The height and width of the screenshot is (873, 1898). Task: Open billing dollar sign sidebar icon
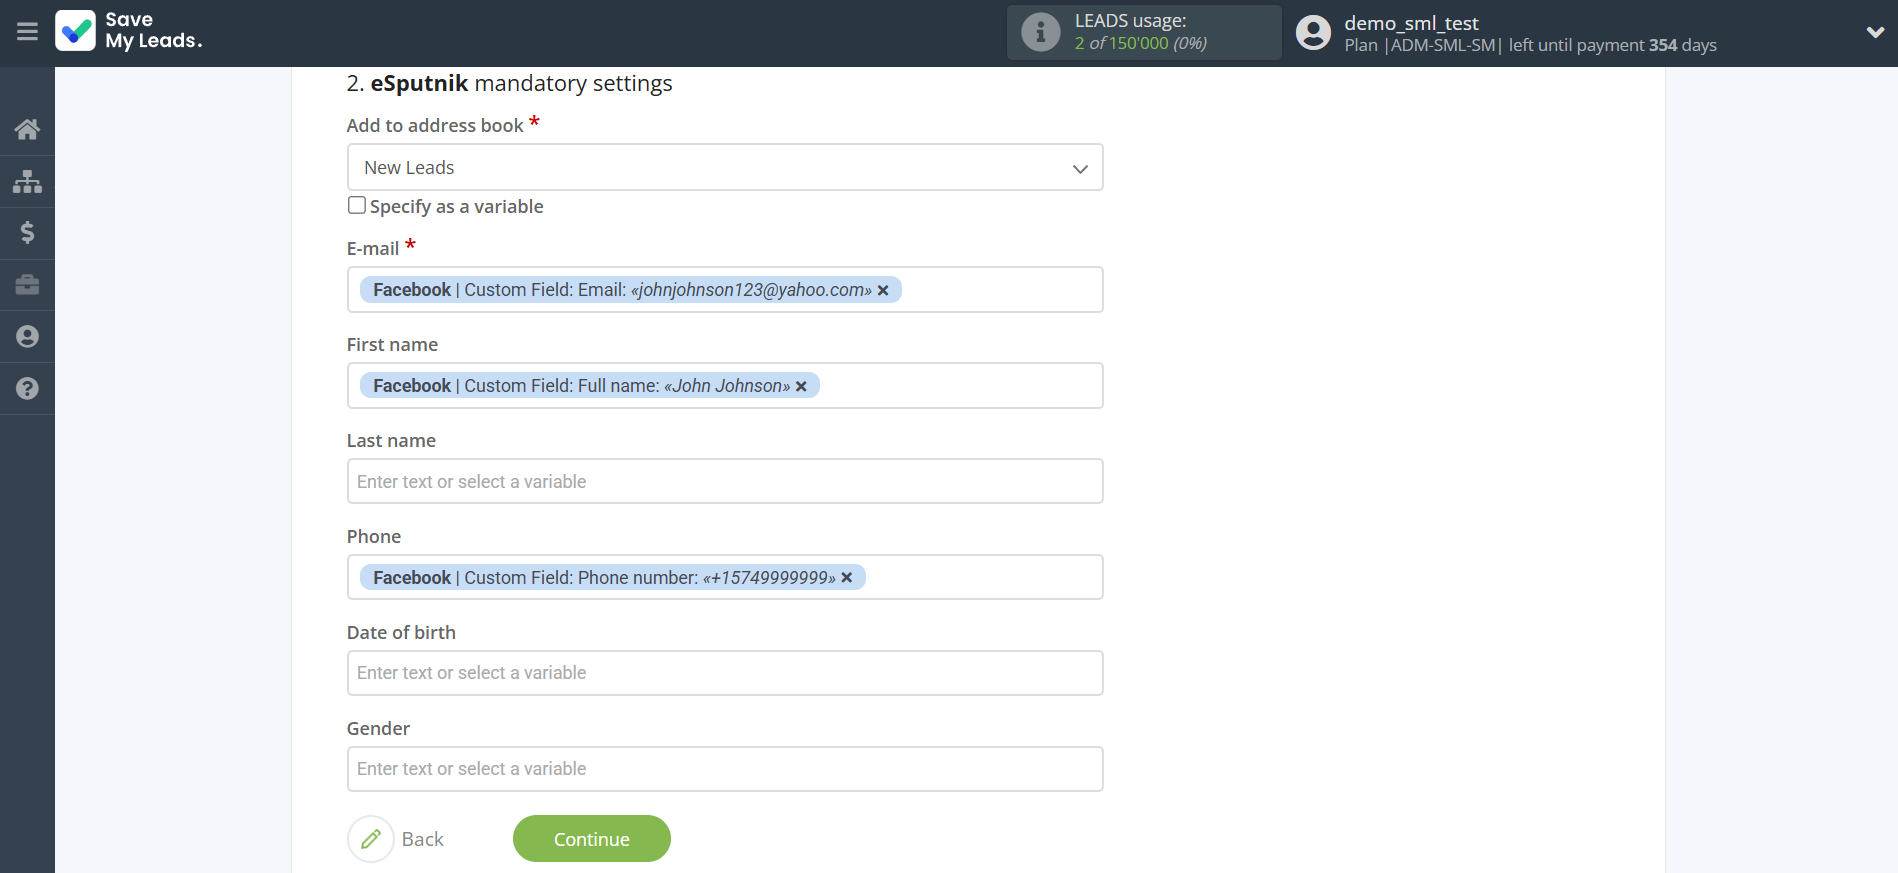click(x=27, y=233)
